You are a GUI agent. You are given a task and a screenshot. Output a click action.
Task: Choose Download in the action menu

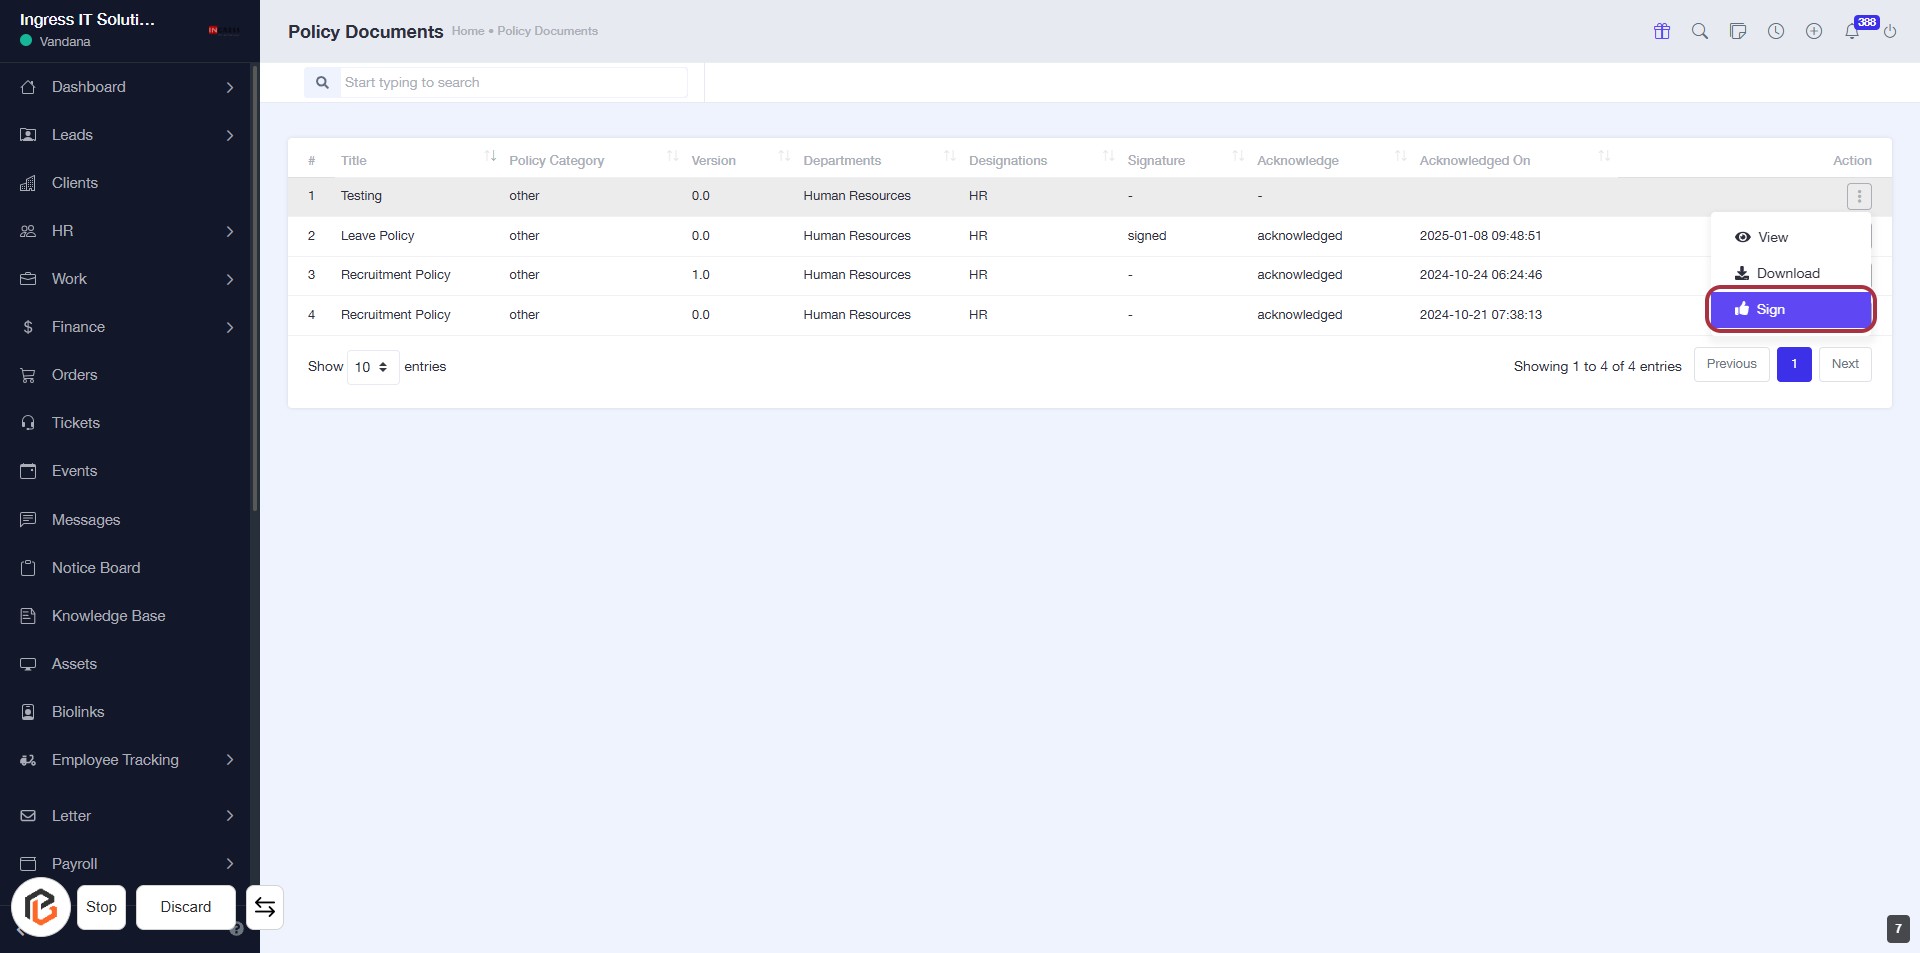coord(1788,273)
